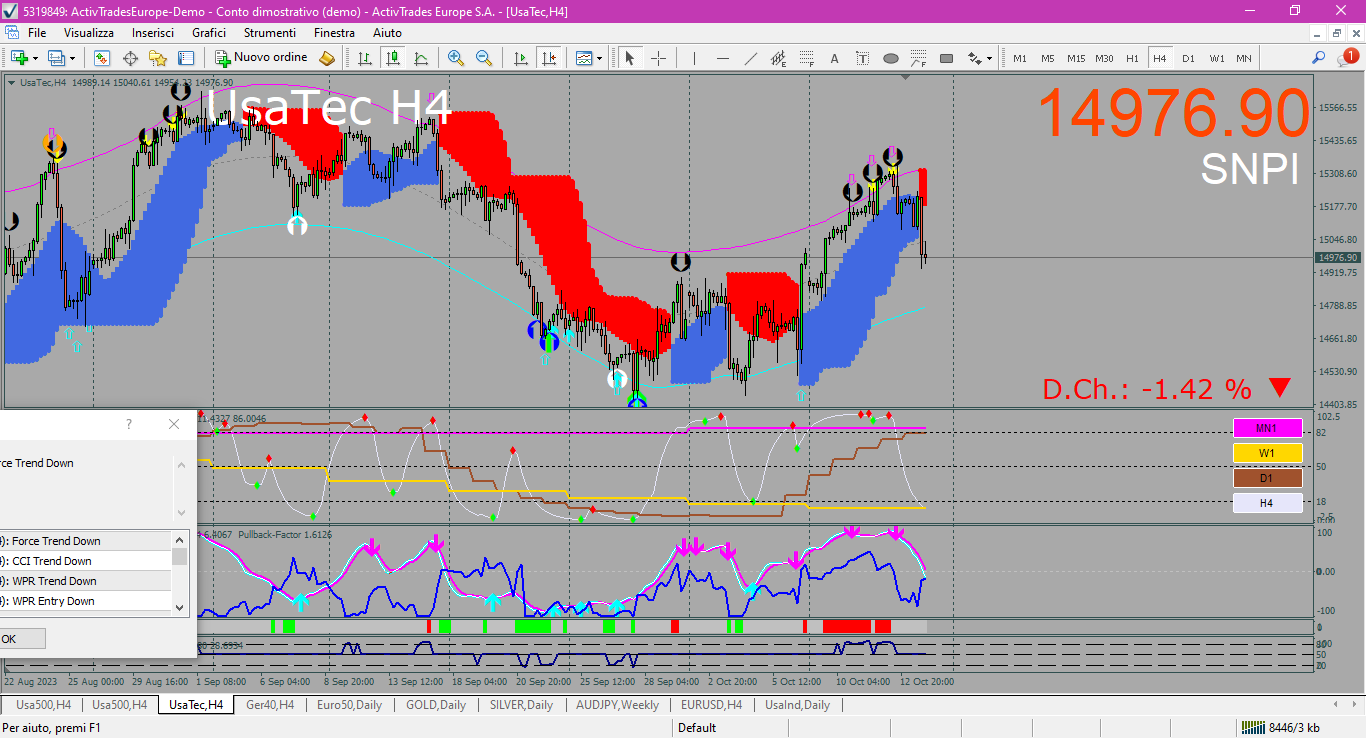1366x738 pixels.
Task: Click the Nuovo ordine button
Action: coord(262,58)
